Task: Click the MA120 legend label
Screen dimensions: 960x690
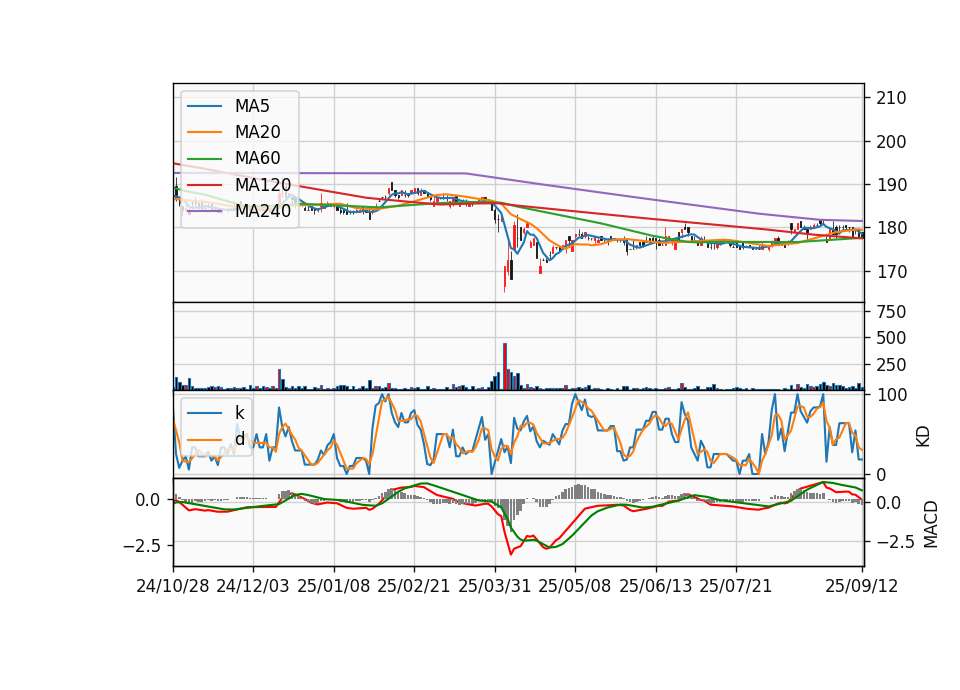Action: point(263,184)
